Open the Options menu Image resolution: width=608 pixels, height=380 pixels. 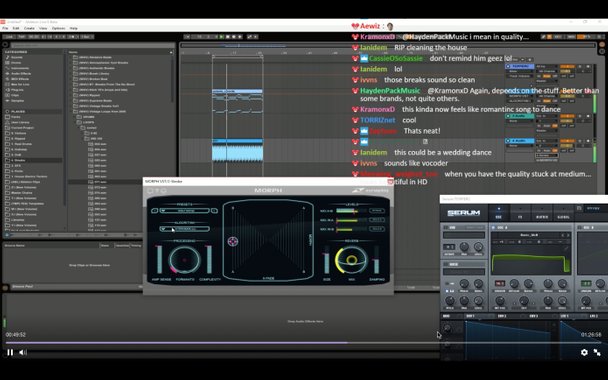click(x=59, y=28)
